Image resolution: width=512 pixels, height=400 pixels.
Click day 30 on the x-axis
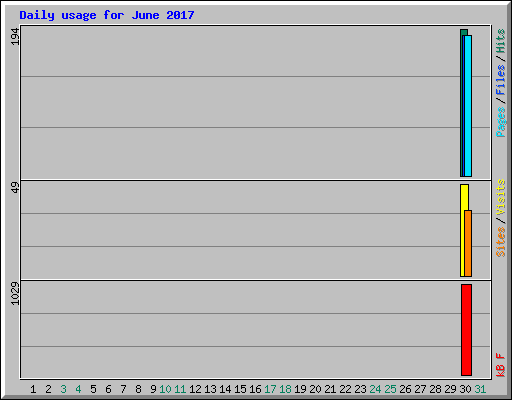tap(465, 389)
